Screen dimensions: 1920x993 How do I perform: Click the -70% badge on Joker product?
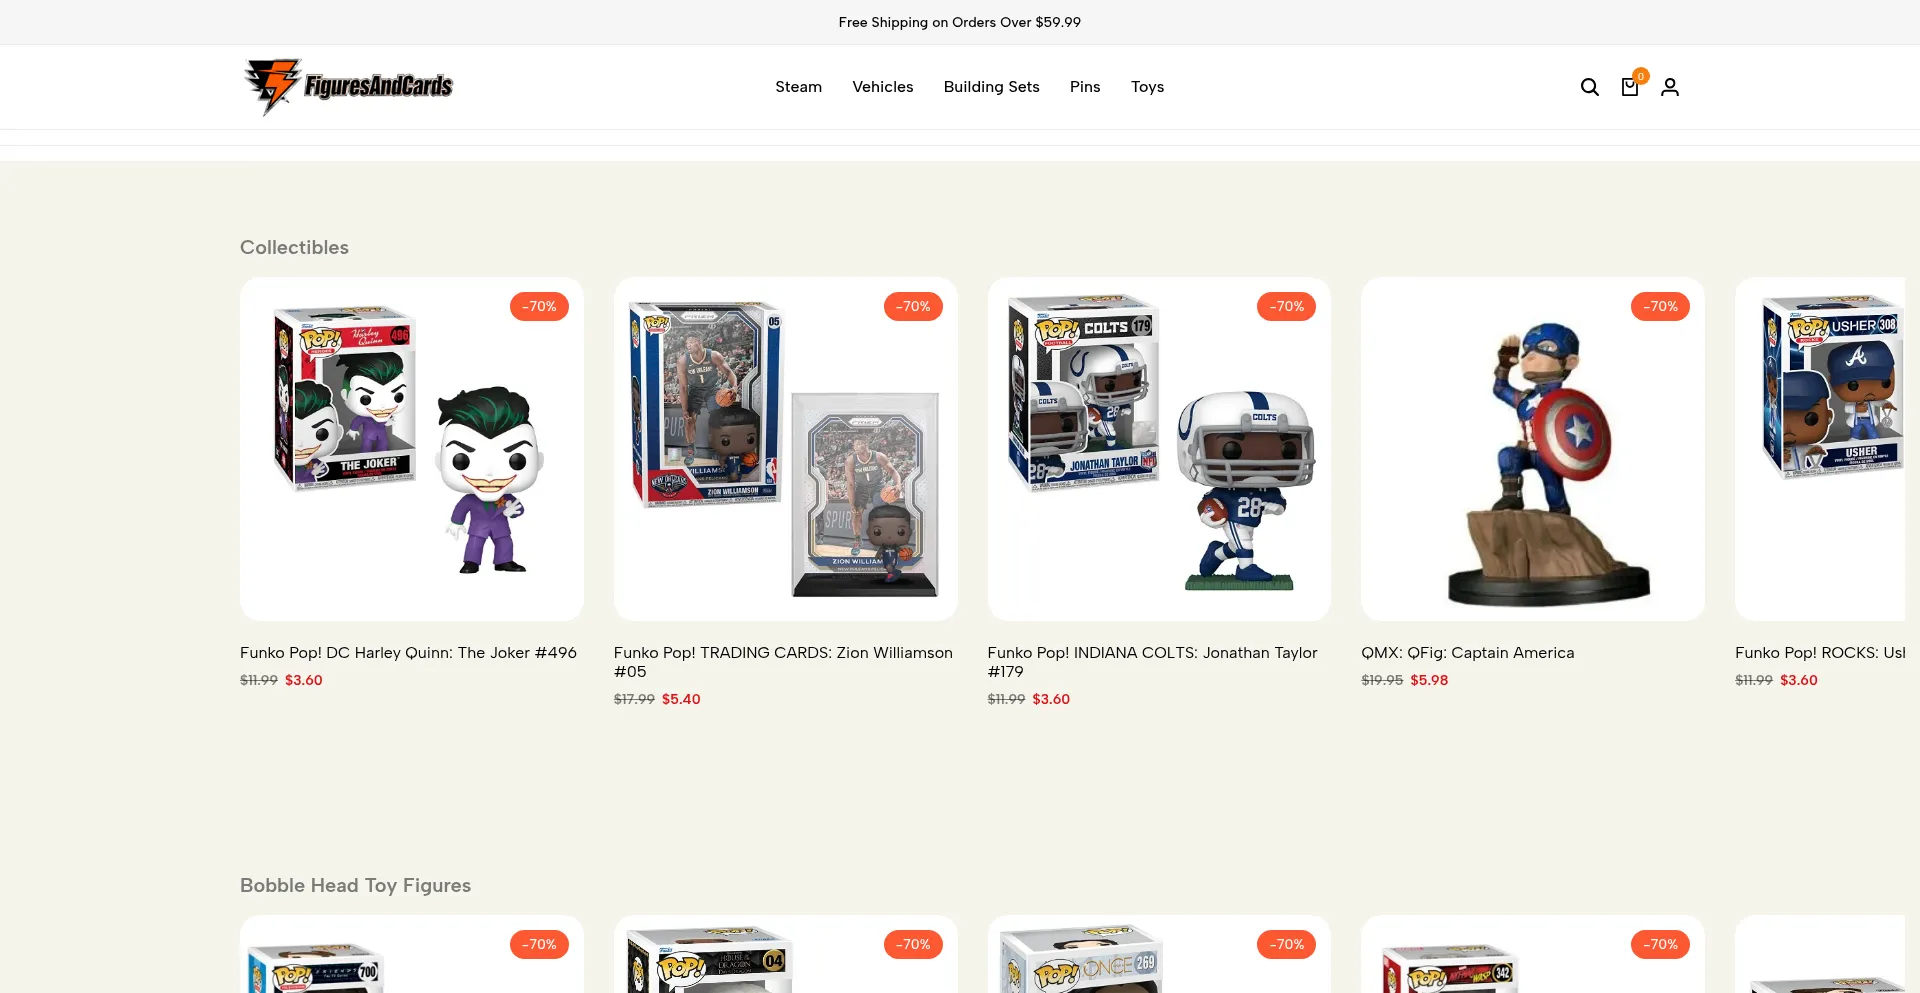pyautogui.click(x=539, y=306)
